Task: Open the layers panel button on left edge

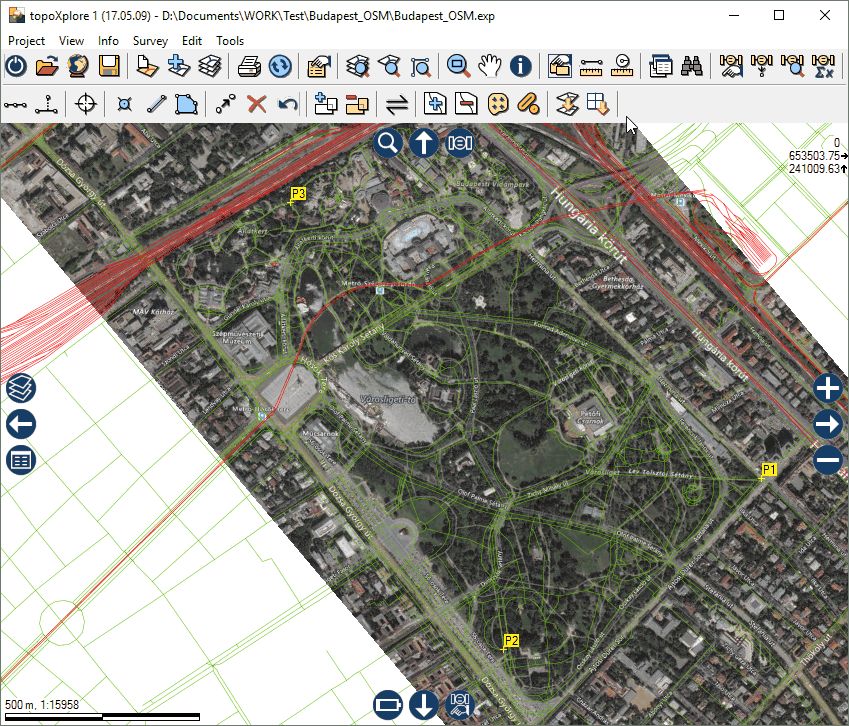Action: (x=20, y=389)
